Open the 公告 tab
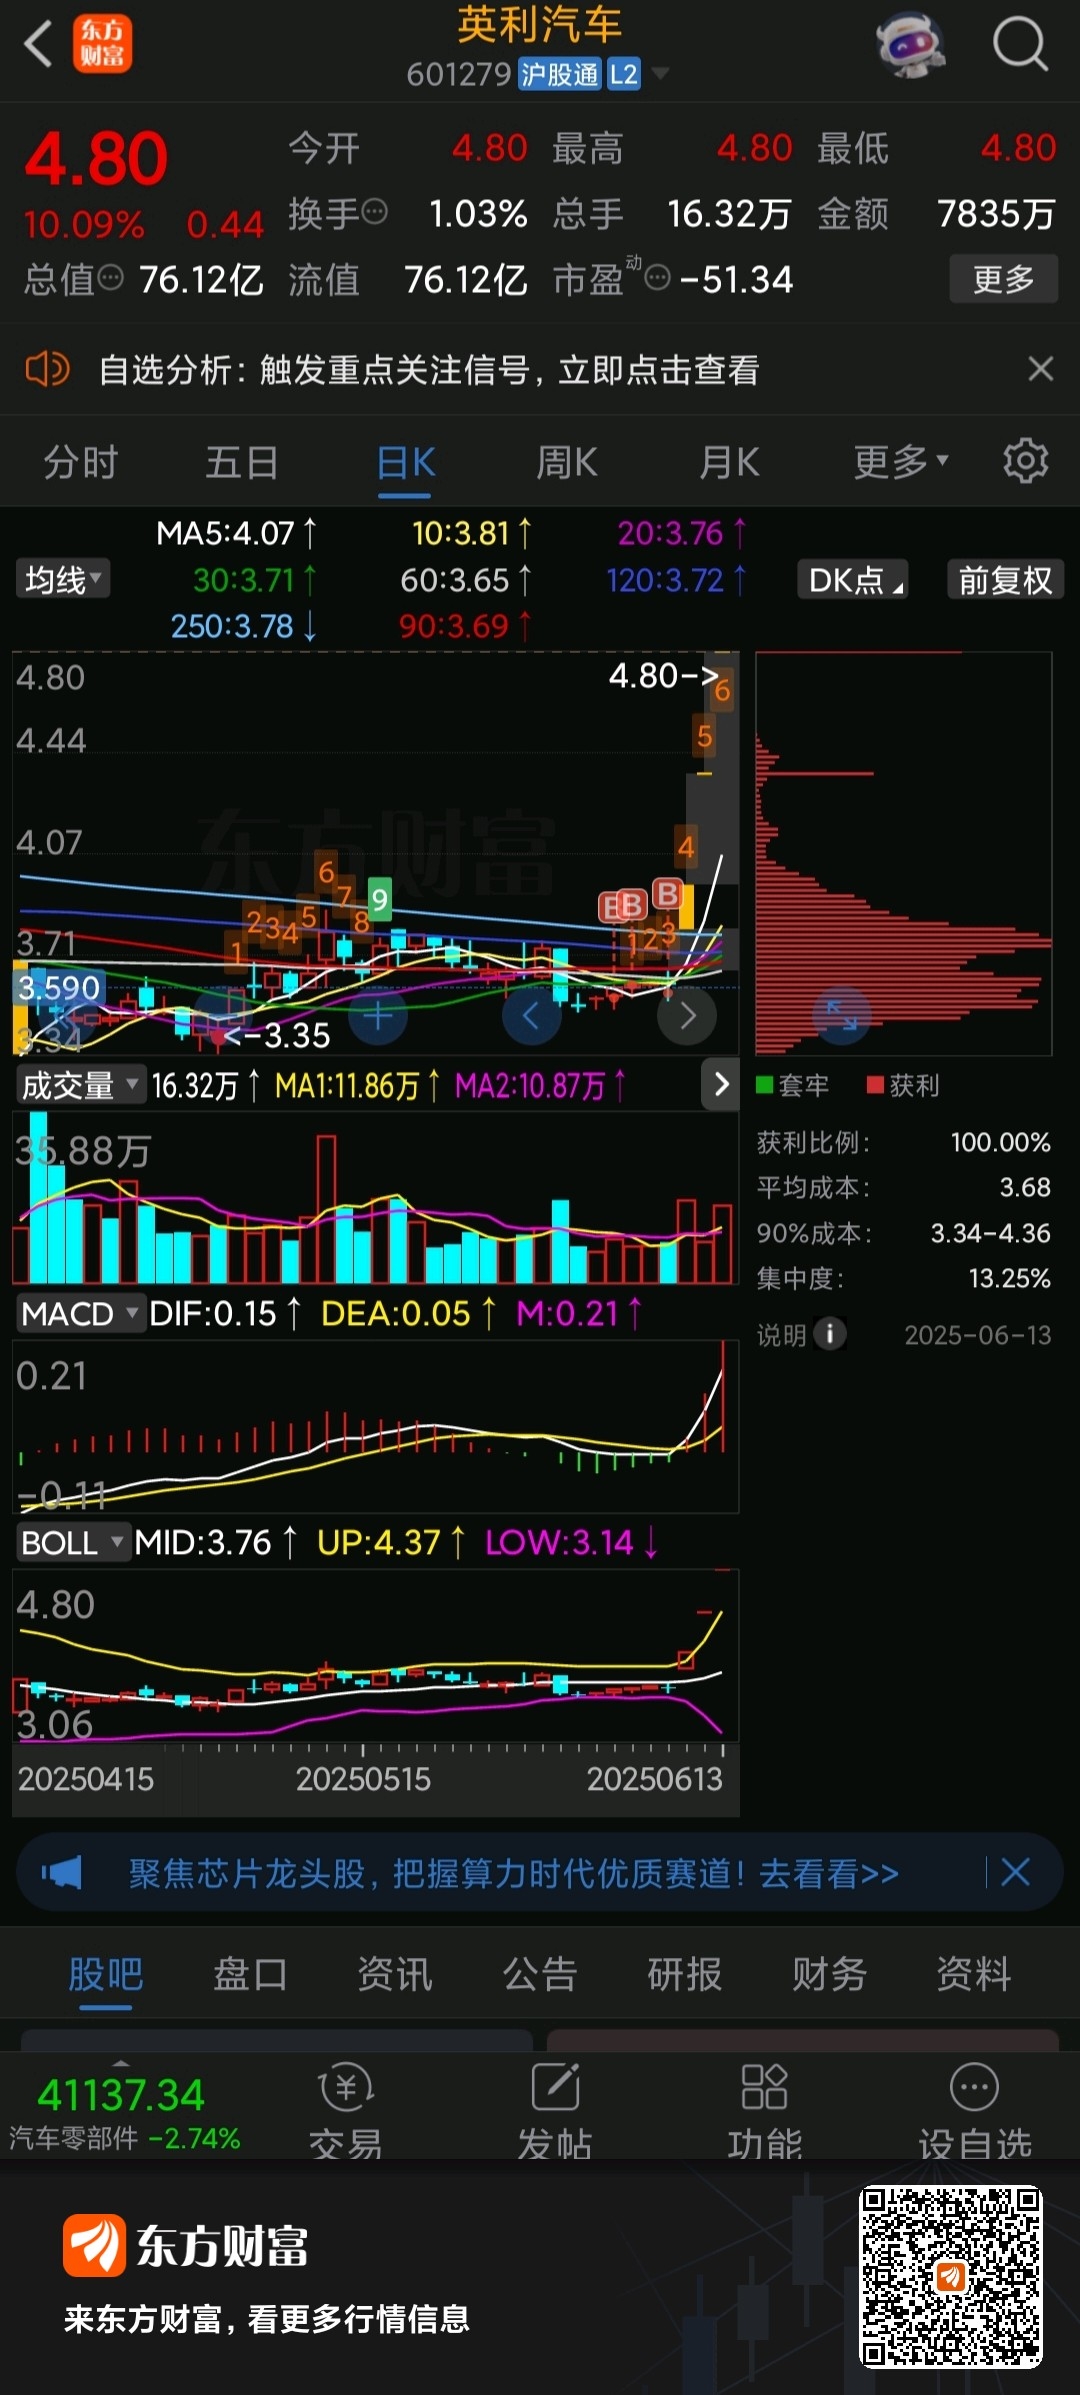 tap(540, 1974)
